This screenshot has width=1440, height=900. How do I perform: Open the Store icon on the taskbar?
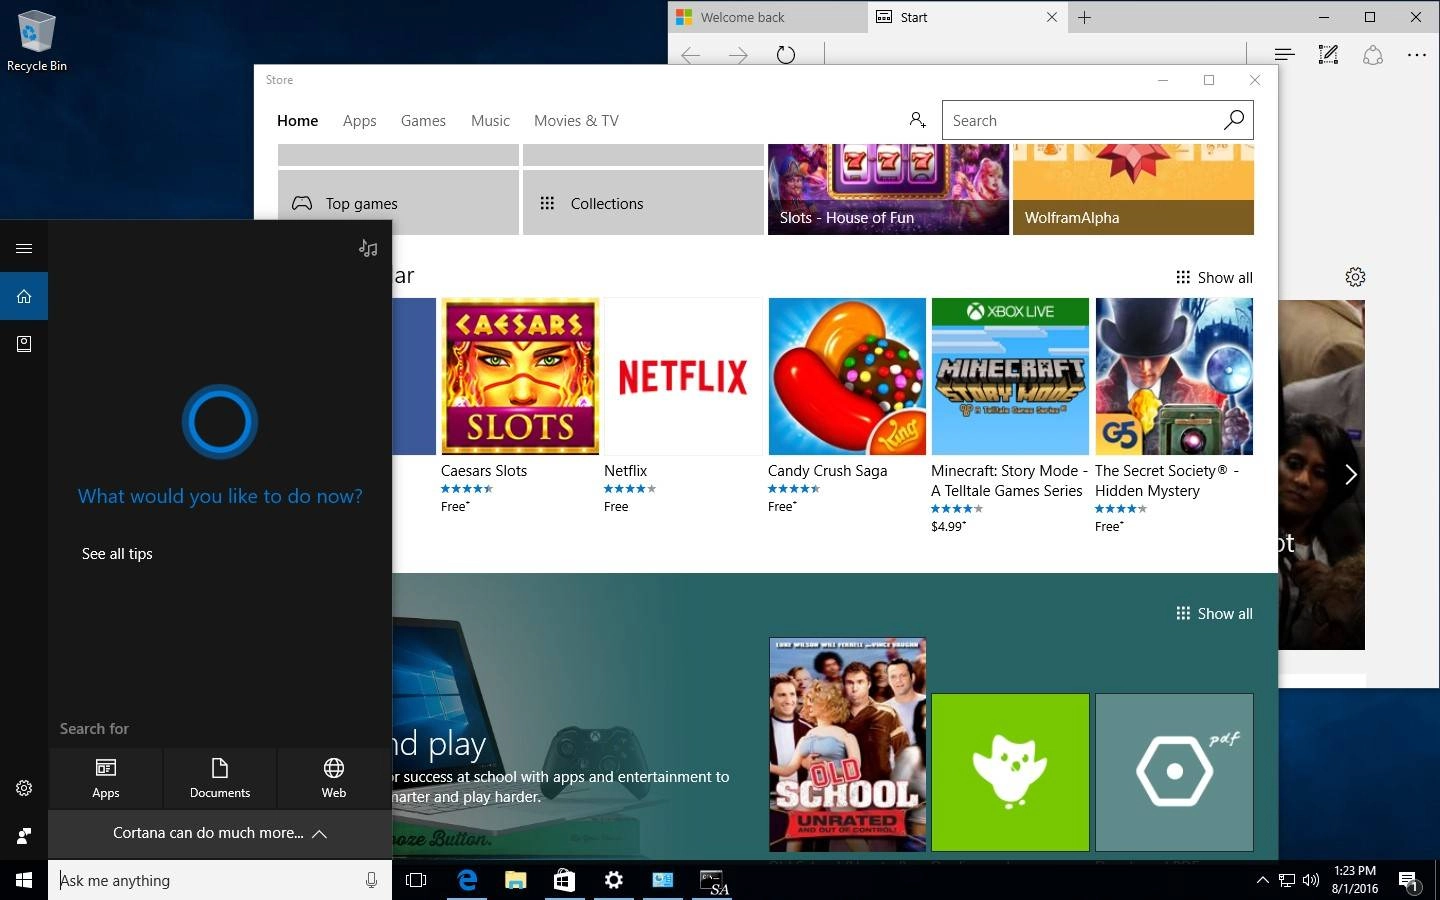(x=564, y=880)
